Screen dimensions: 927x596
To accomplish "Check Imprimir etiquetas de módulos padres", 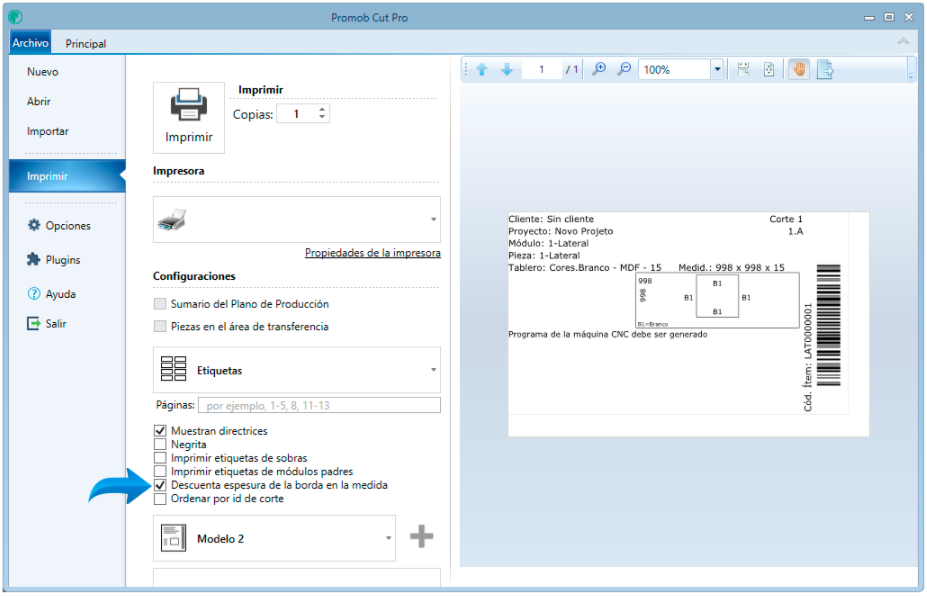I will pyautogui.click(x=160, y=471).
